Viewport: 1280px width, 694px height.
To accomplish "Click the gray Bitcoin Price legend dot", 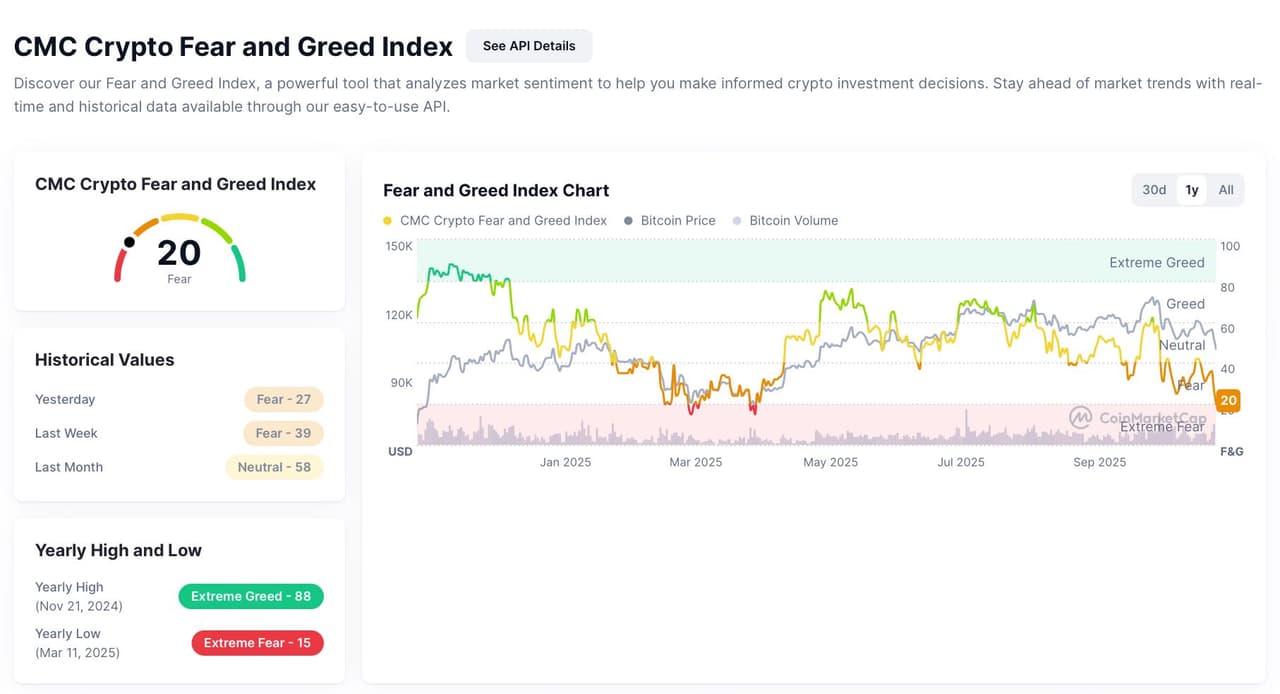I will [629, 221].
